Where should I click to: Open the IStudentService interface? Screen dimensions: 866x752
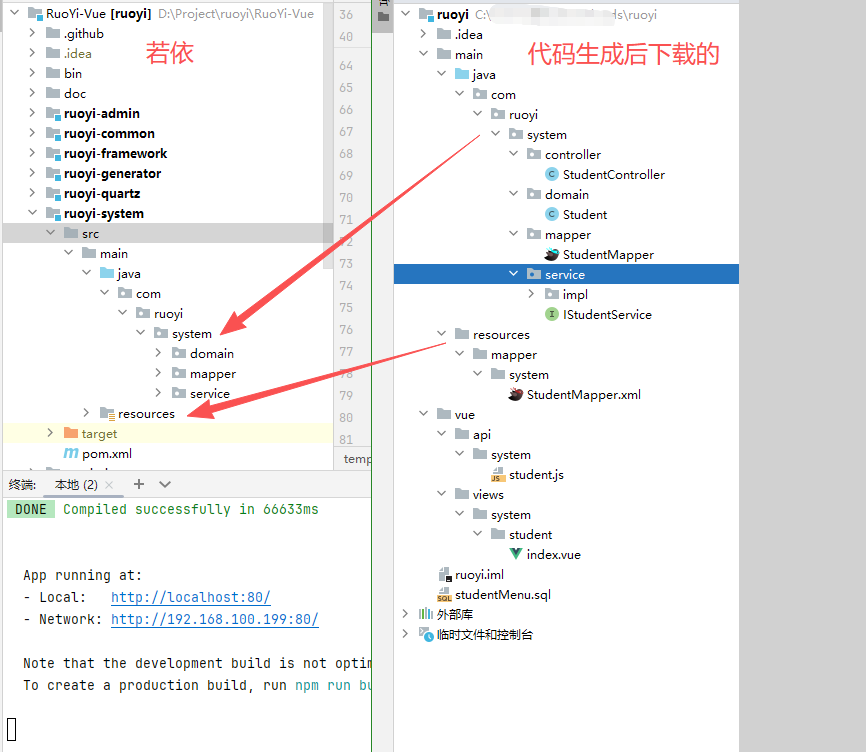click(606, 314)
